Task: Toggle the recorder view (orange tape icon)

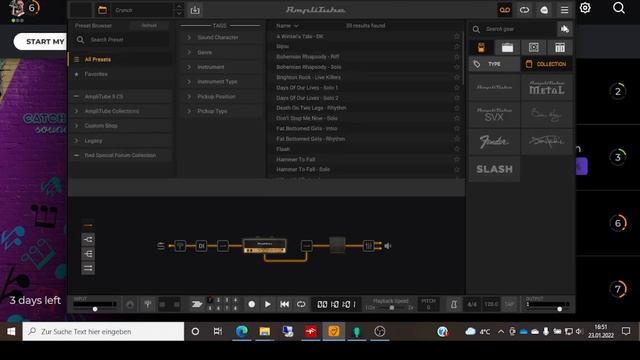Action: pos(505,10)
